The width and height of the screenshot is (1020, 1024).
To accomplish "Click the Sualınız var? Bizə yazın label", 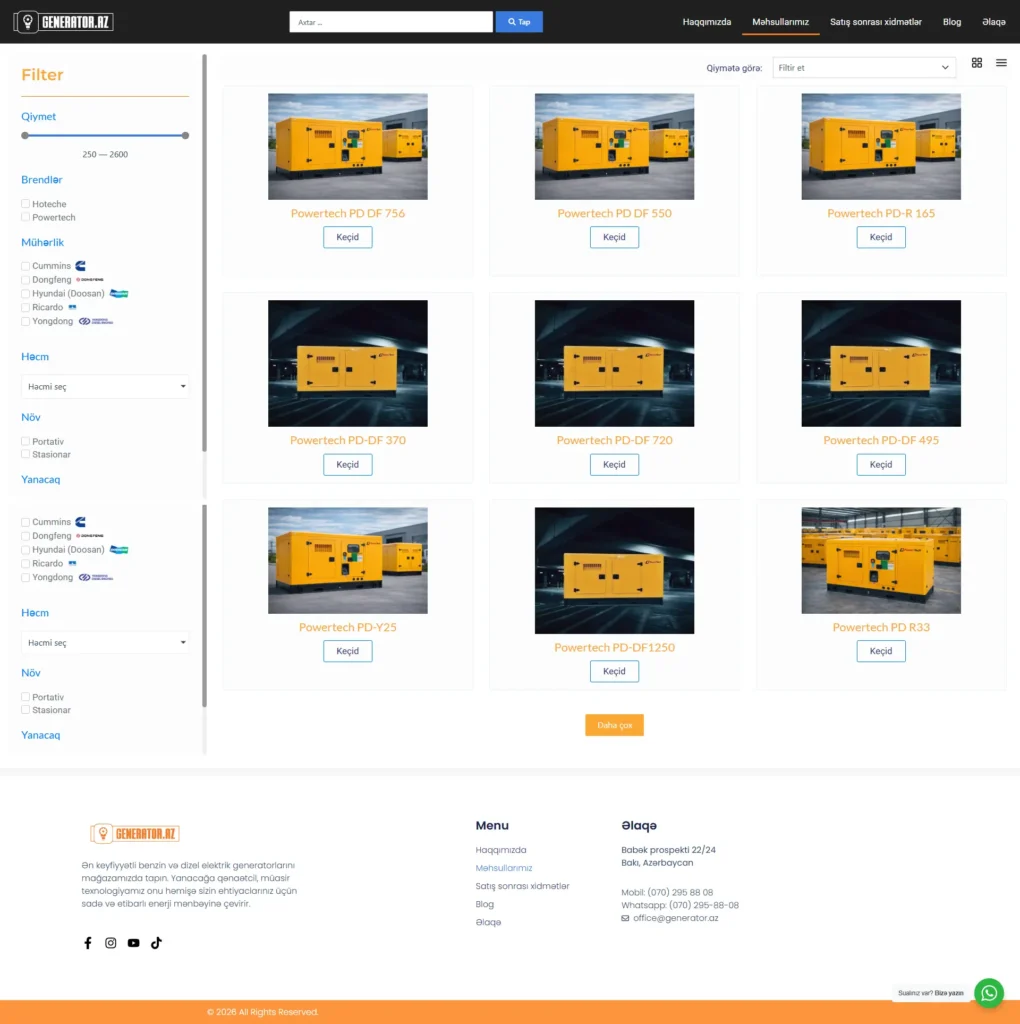I will click(x=931, y=993).
